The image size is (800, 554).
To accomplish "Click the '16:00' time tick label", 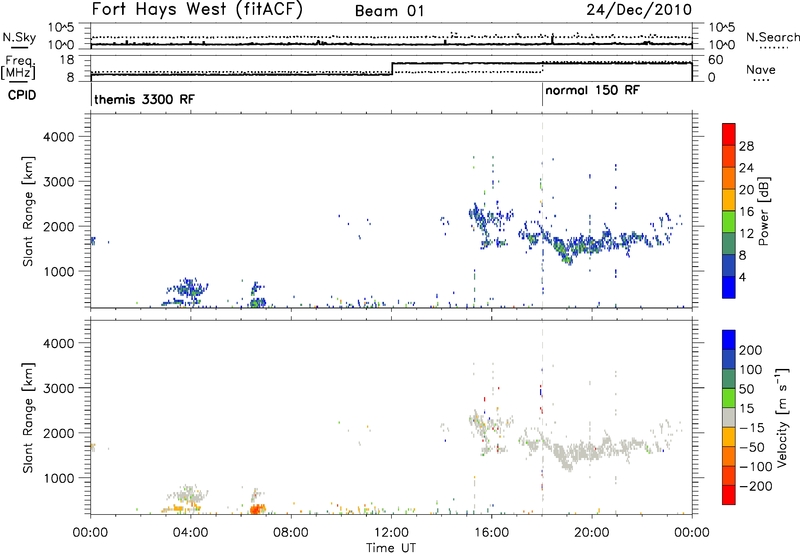I will click(x=491, y=533).
